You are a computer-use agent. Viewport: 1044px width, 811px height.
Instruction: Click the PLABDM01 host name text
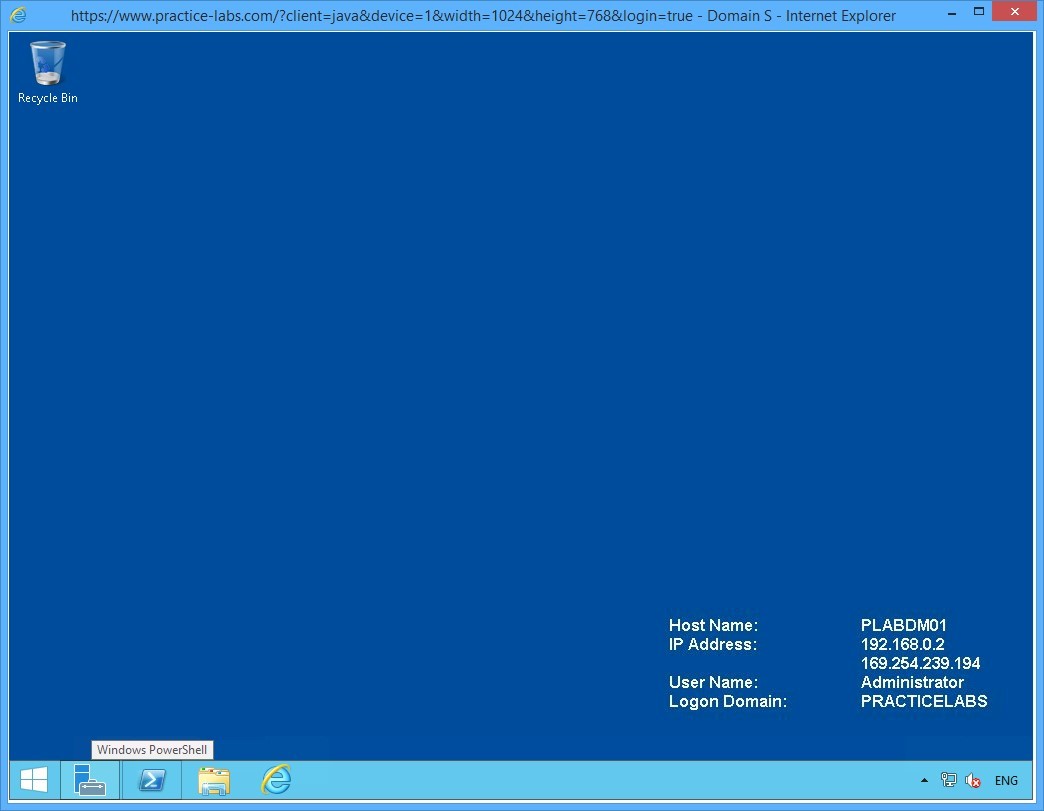click(903, 625)
